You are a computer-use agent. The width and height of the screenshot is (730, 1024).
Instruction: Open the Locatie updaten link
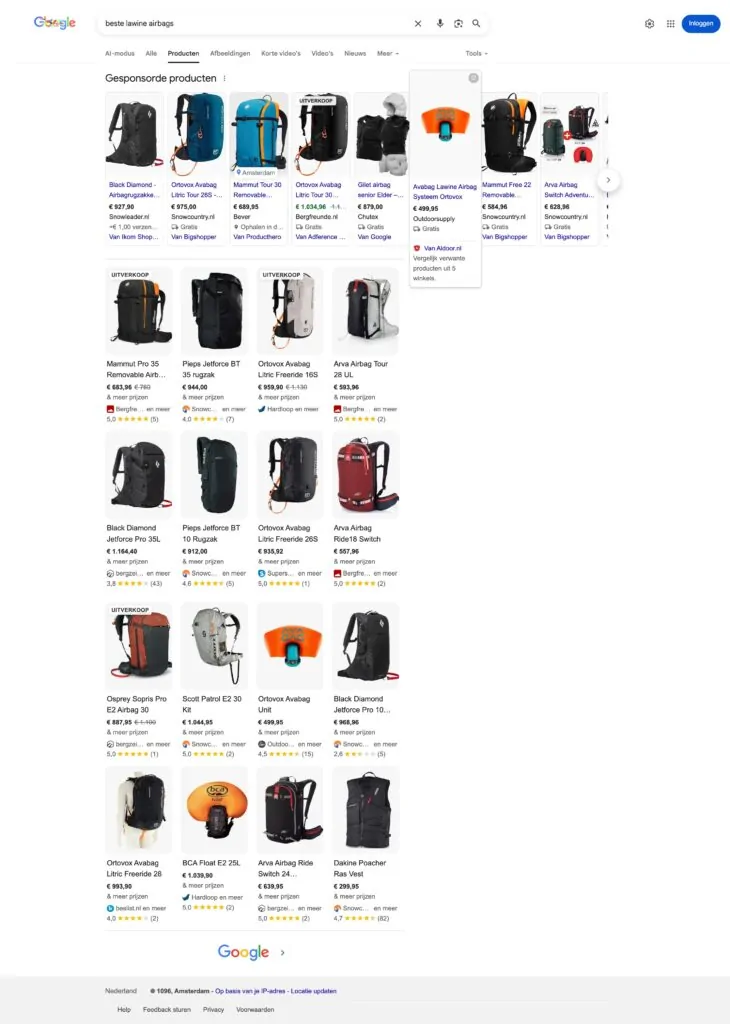(x=313, y=991)
